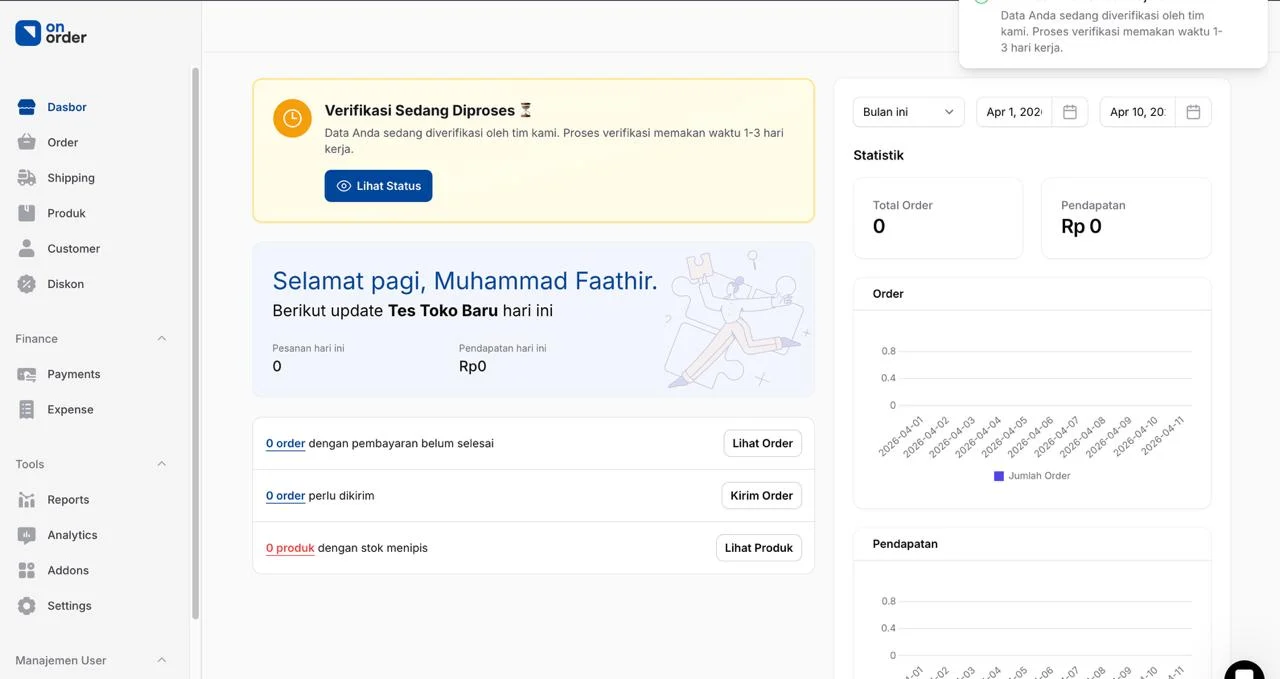
Task: Collapse the Finance section
Action: tap(162, 339)
